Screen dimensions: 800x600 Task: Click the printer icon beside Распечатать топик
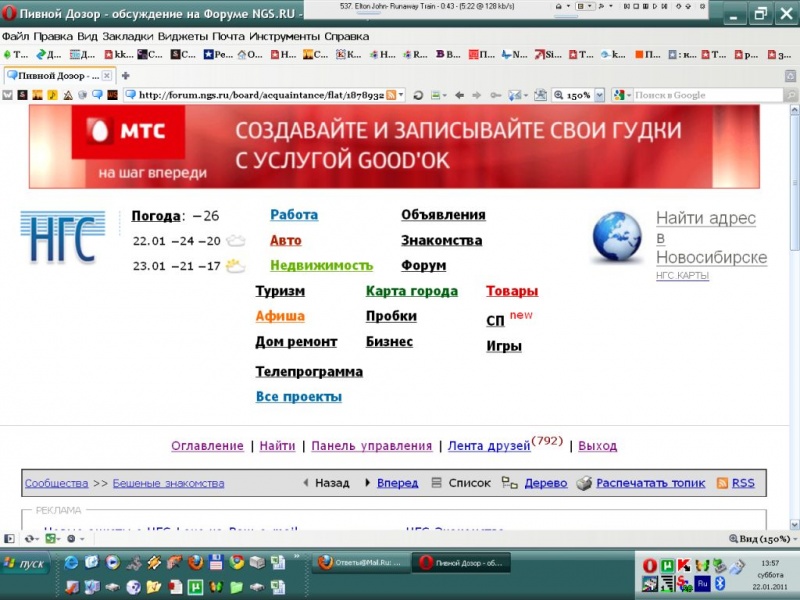(585, 483)
